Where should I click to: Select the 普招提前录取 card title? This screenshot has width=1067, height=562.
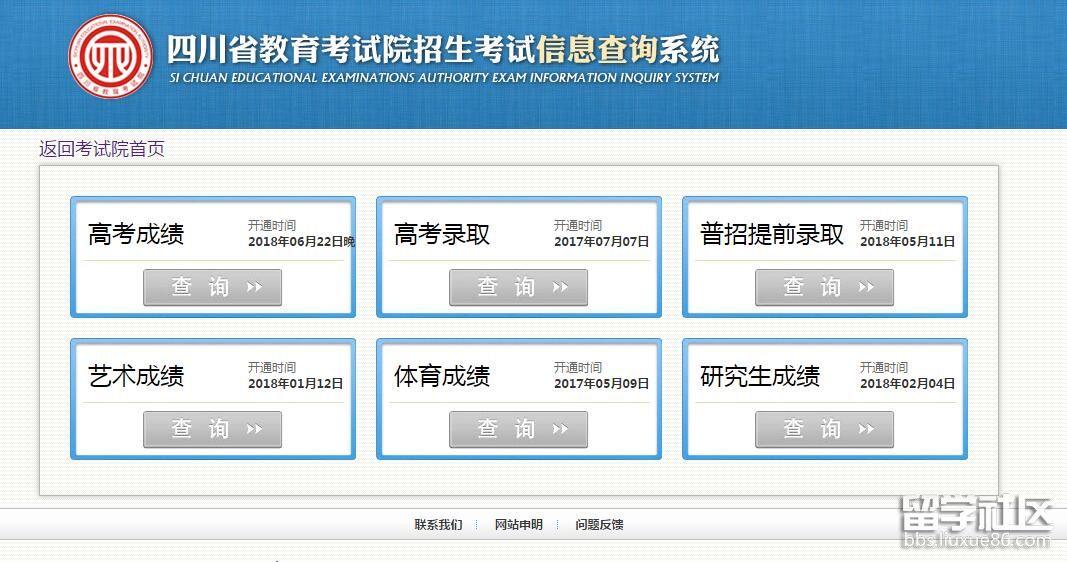(x=772, y=235)
